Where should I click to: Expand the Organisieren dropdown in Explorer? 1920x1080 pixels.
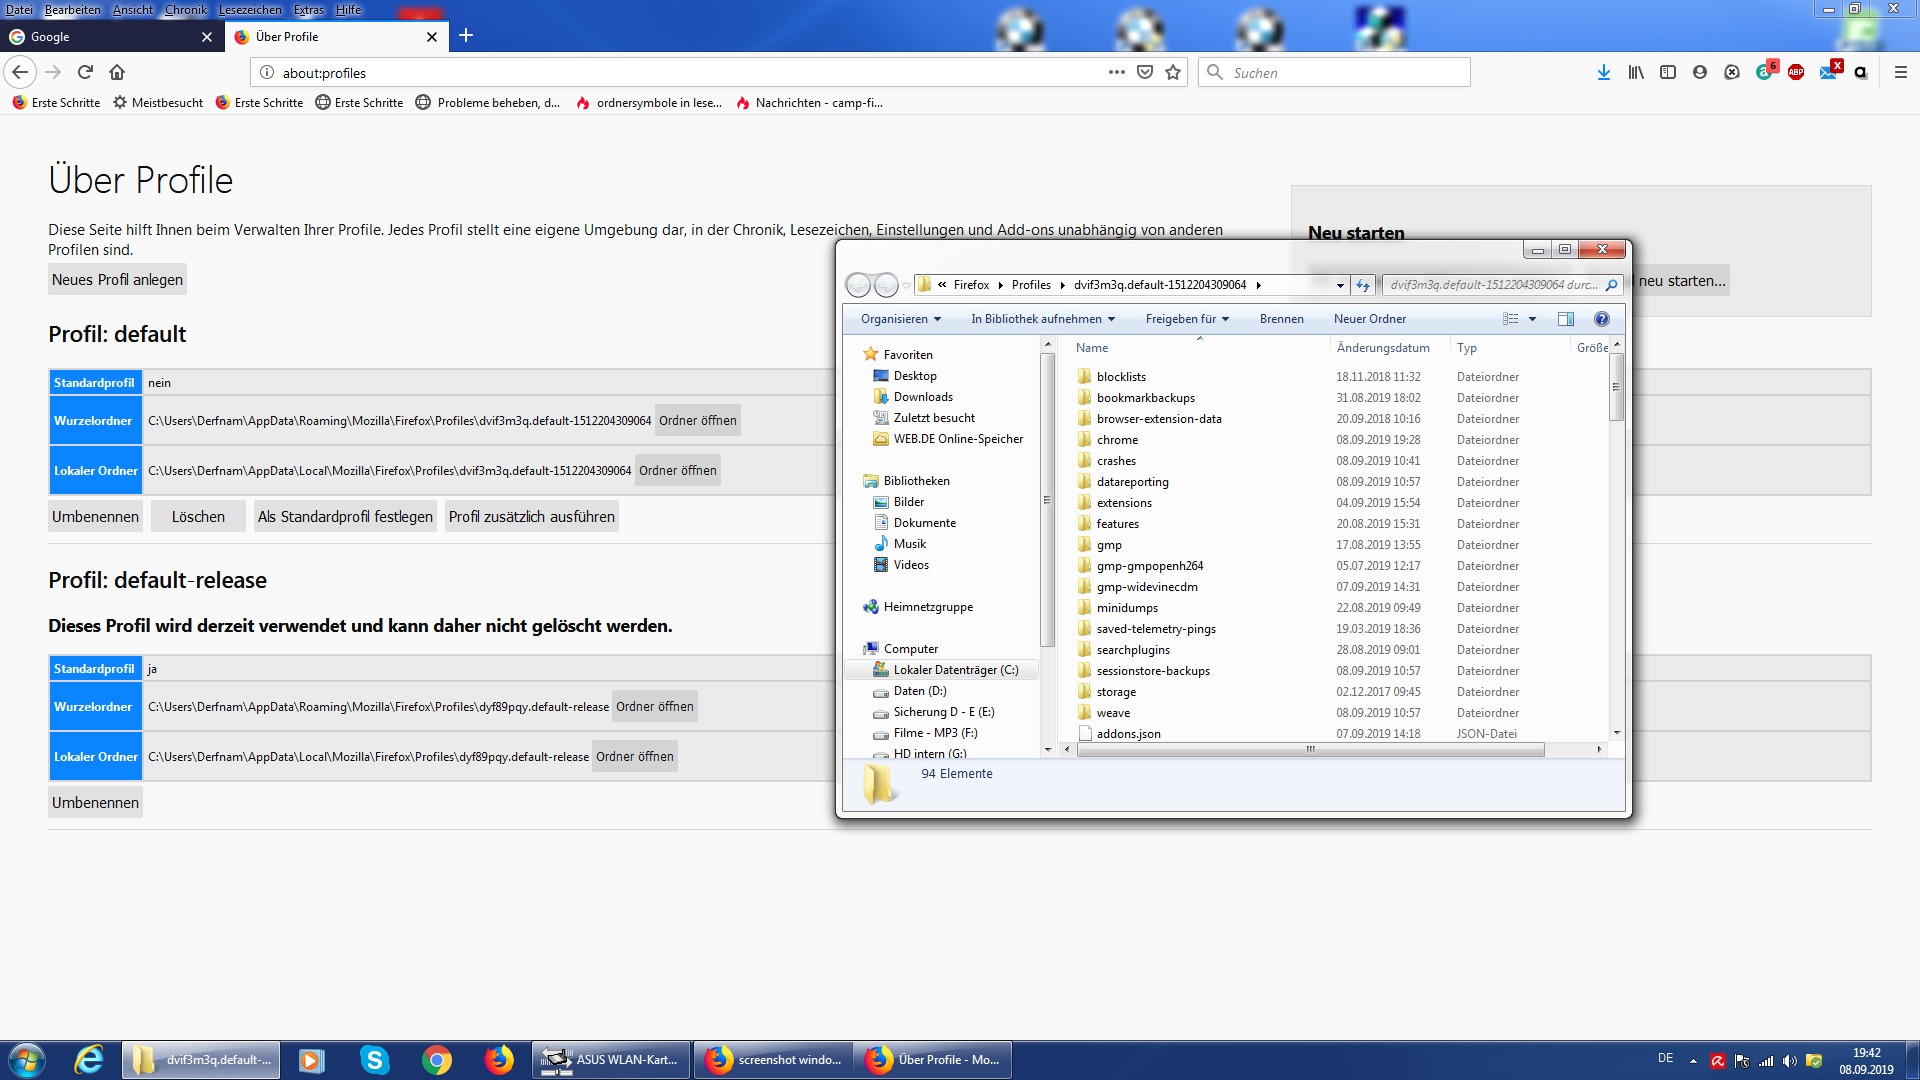click(x=900, y=319)
